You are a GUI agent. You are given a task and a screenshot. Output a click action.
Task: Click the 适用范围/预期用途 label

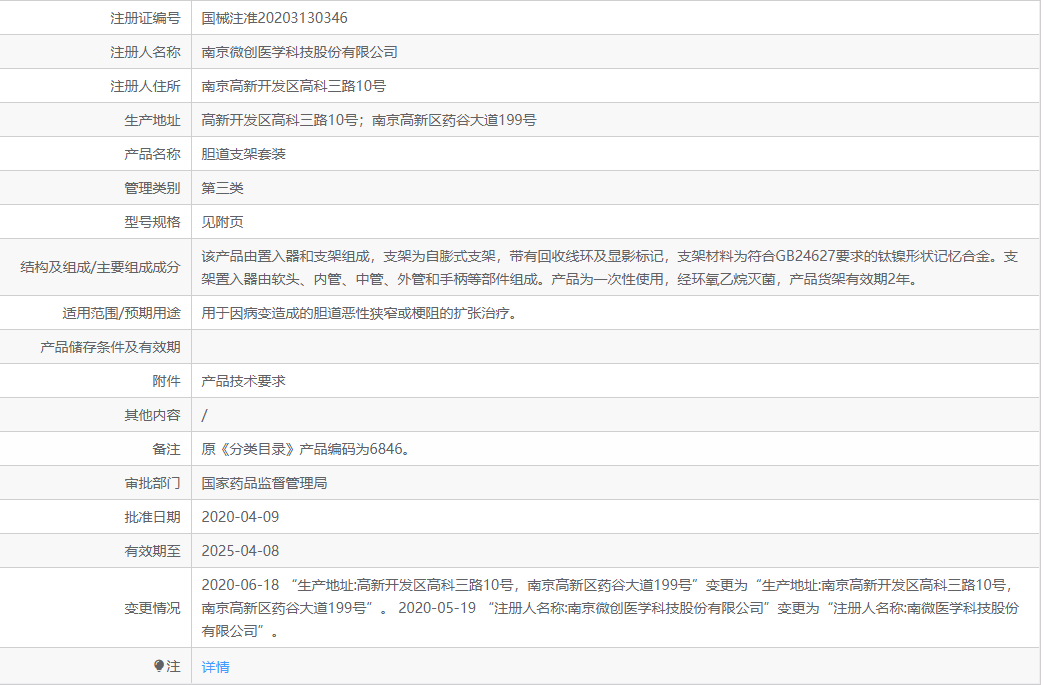tap(122, 313)
